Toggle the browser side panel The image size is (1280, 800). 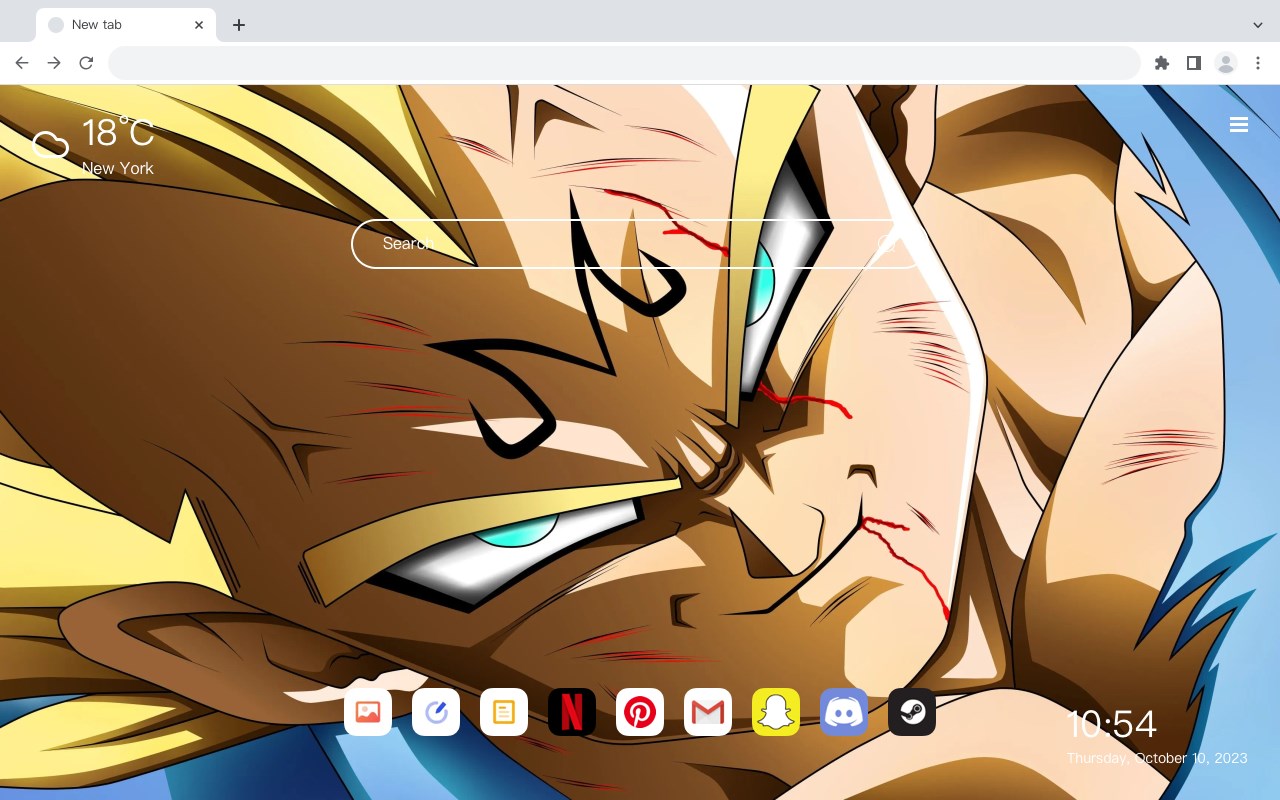pos(1193,63)
